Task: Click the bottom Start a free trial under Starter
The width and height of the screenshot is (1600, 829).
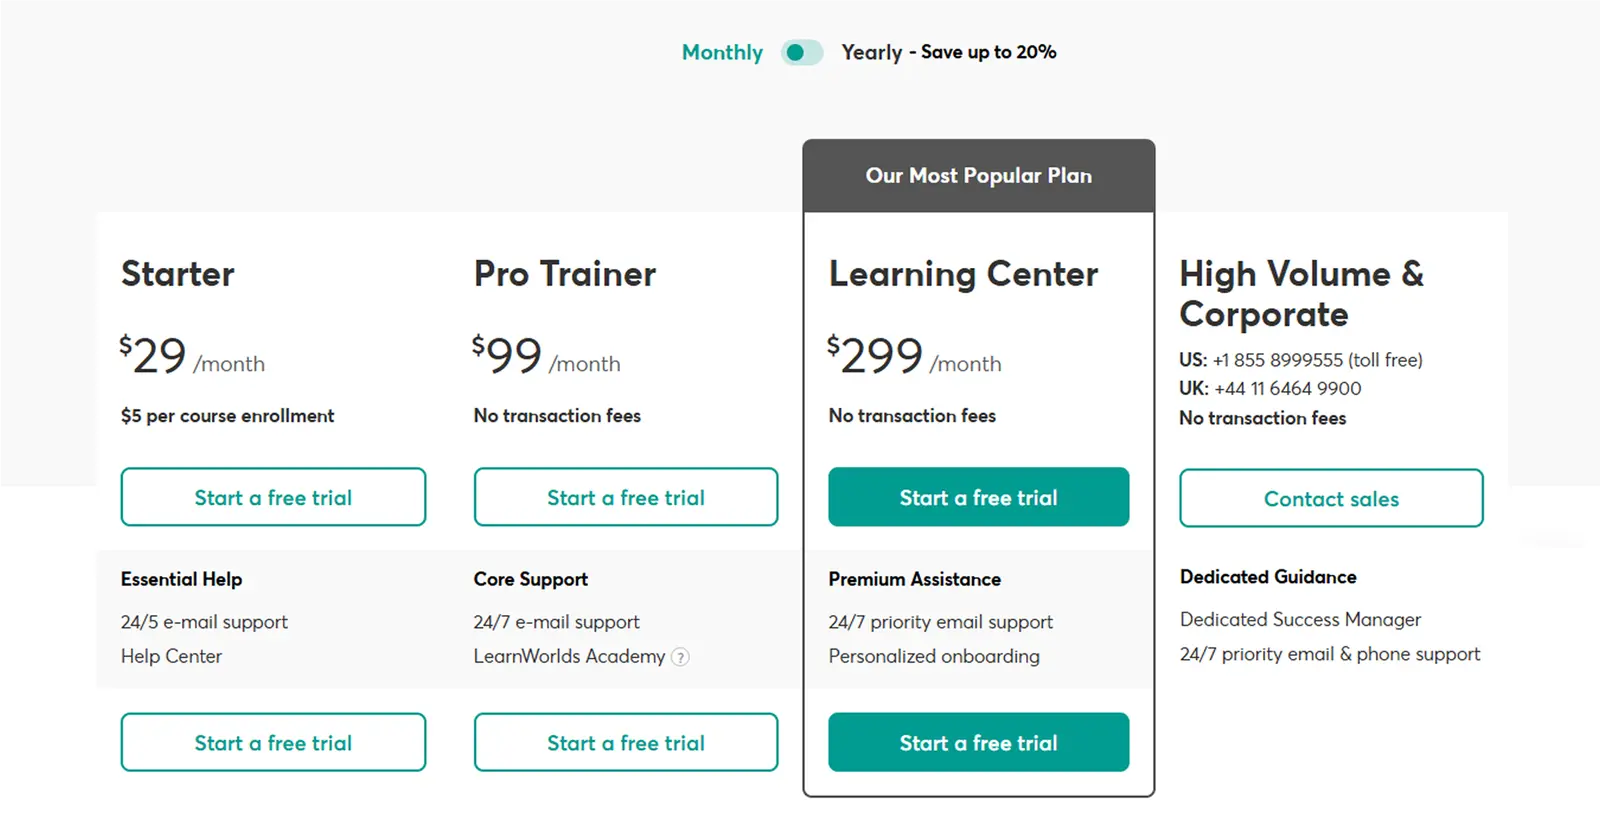Action: point(273,742)
